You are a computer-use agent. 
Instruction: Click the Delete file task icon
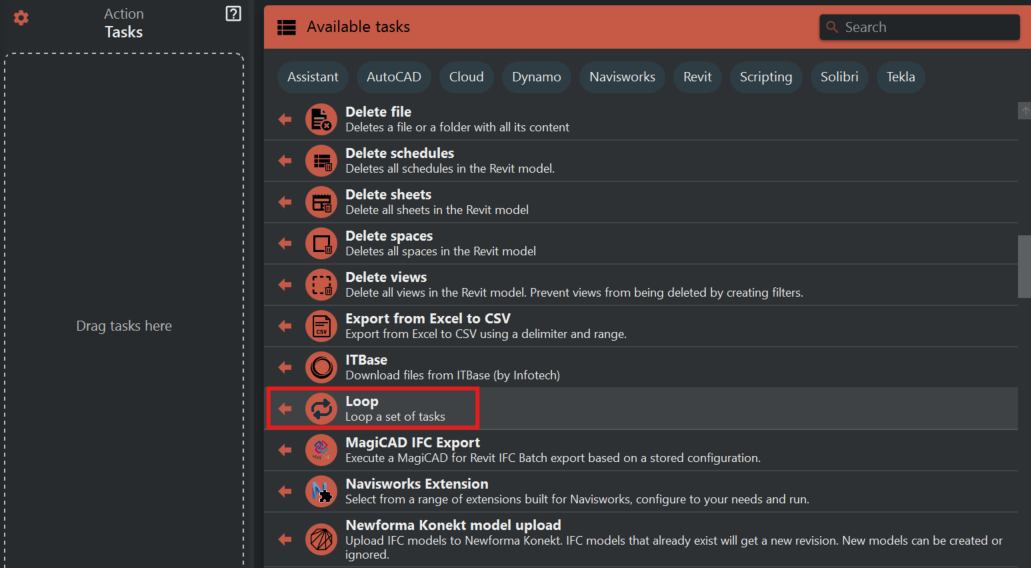point(321,119)
